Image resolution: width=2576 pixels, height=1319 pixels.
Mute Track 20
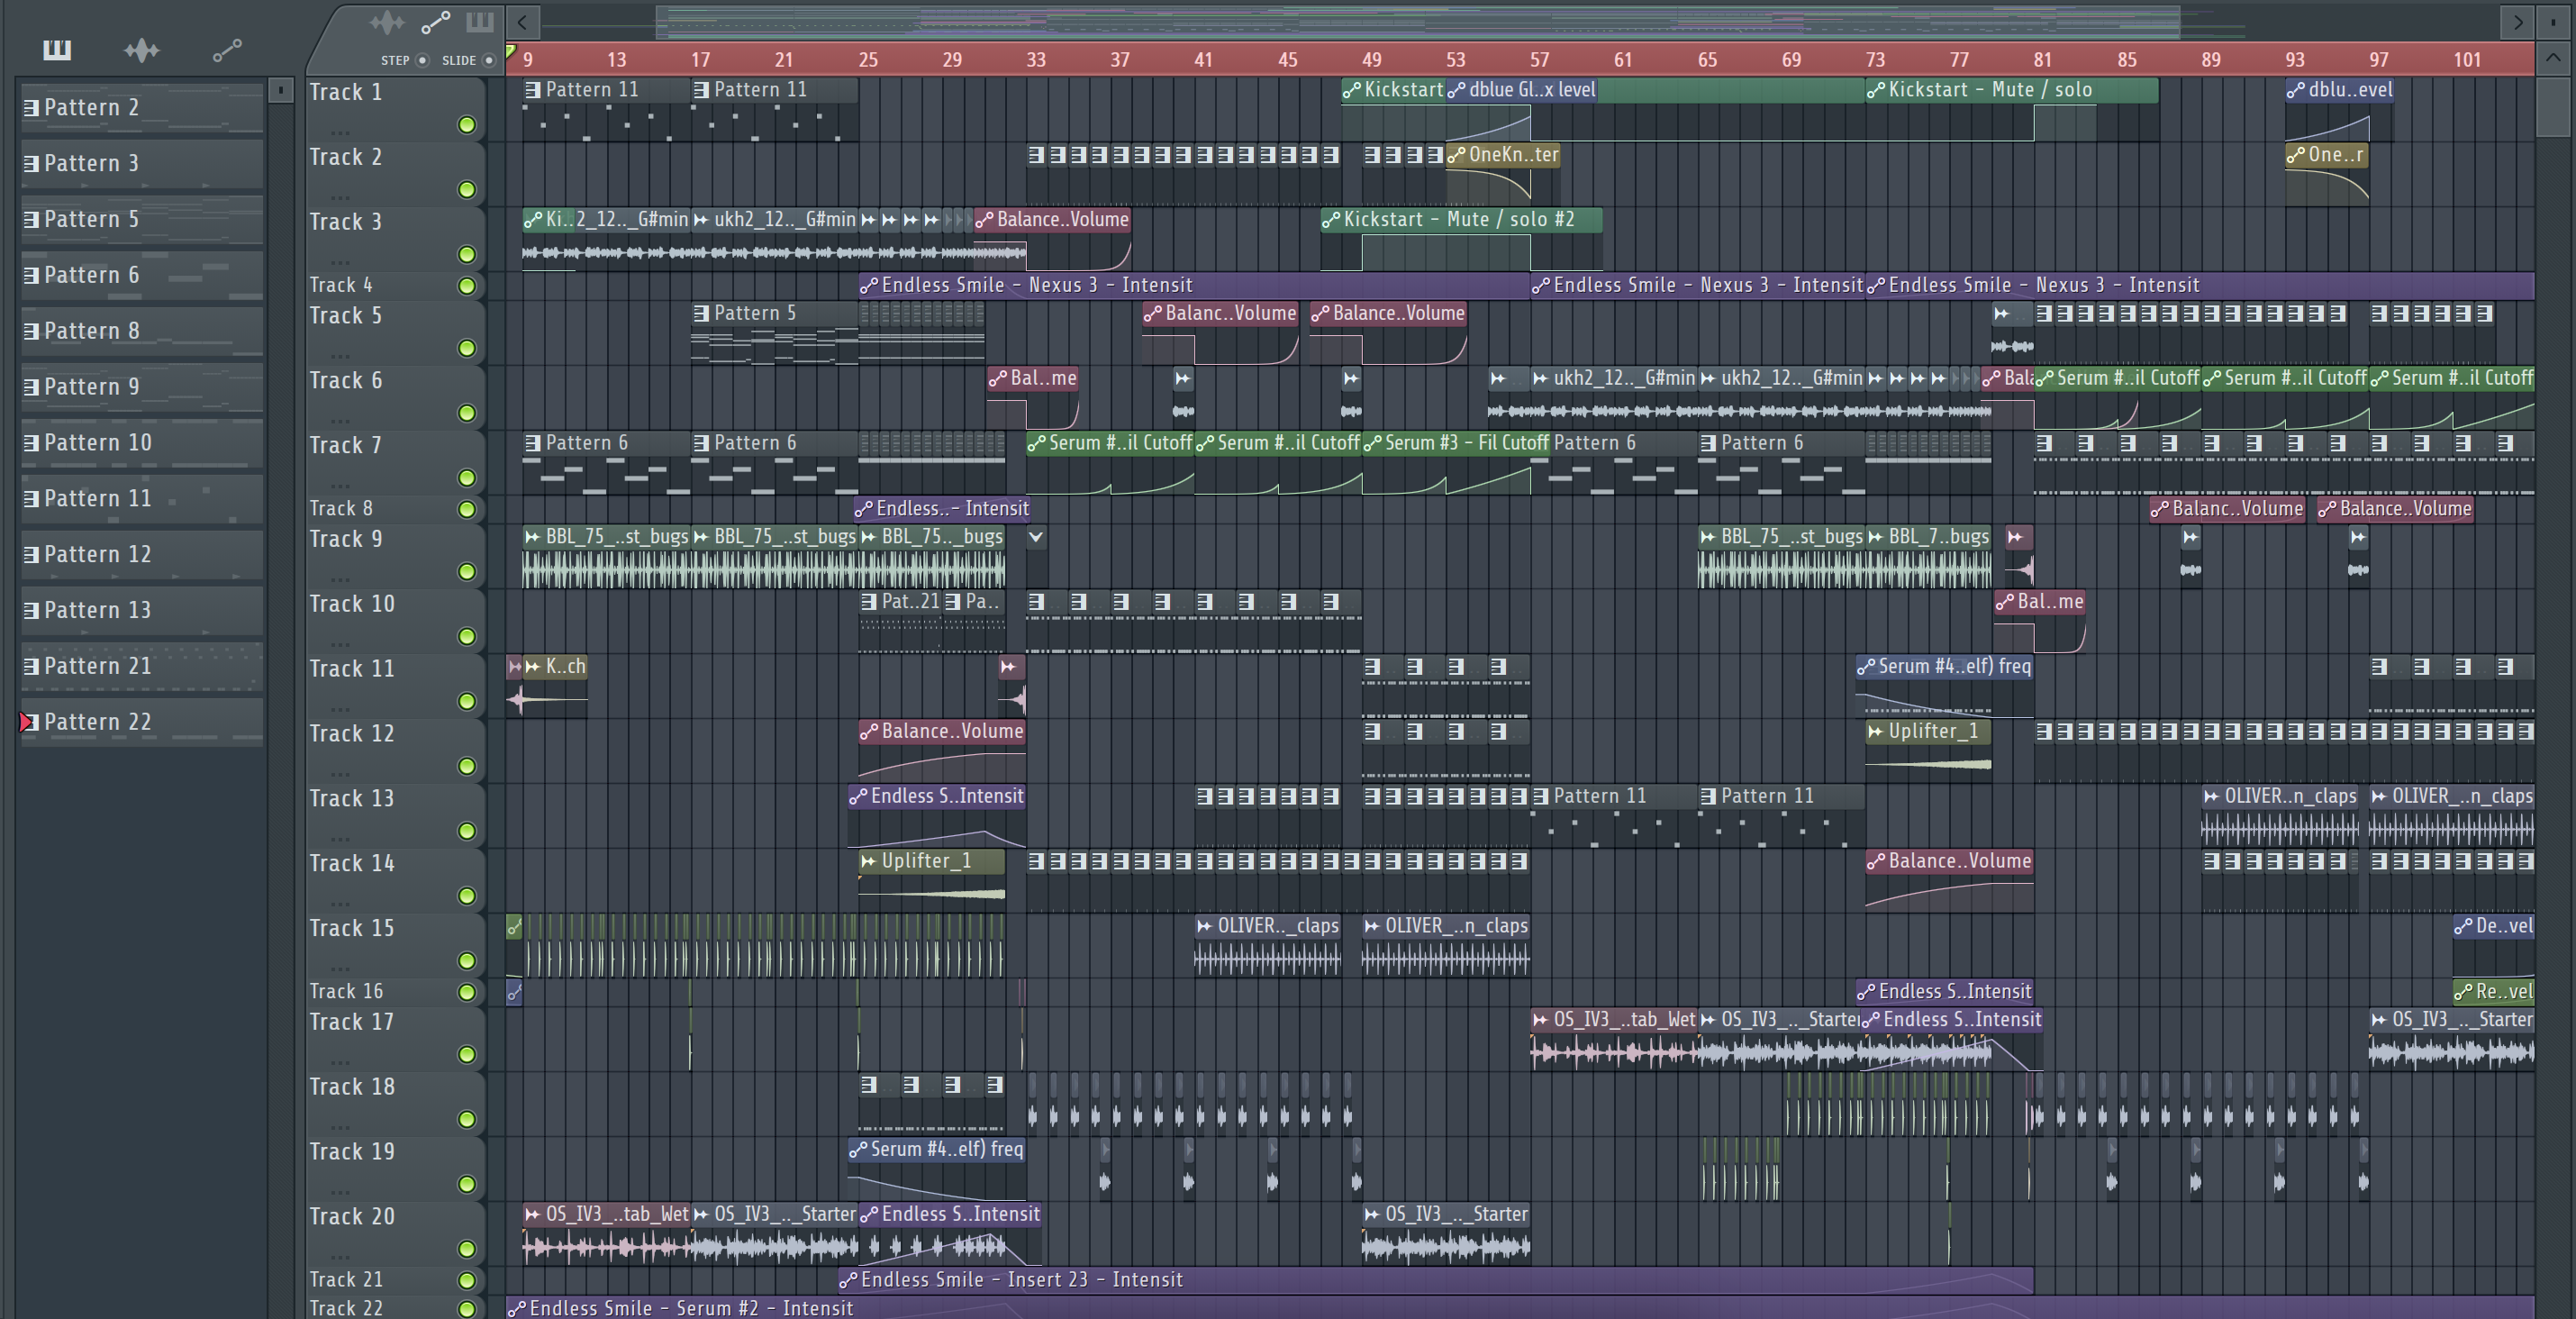click(x=466, y=1248)
